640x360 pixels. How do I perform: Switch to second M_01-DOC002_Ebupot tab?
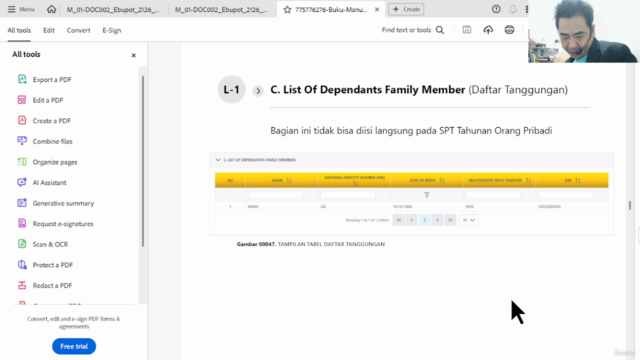click(x=221, y=9)
